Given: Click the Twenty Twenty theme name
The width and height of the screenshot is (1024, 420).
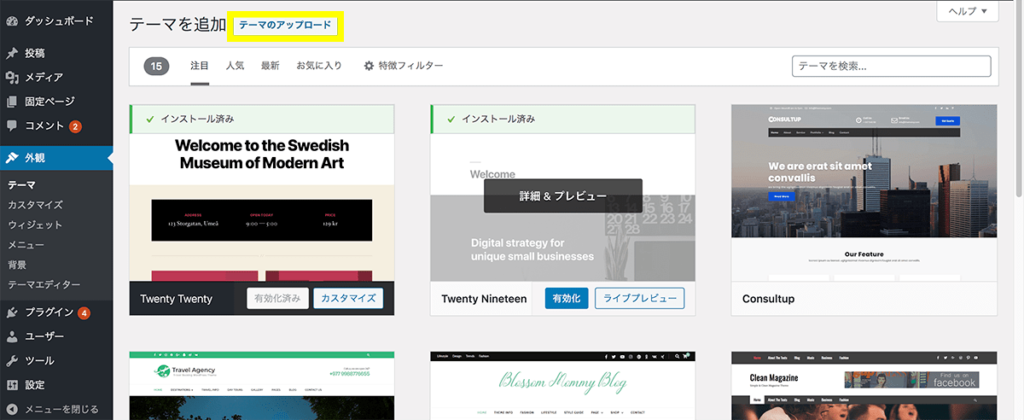Looking at the screenshot, I should click(176, 299).
